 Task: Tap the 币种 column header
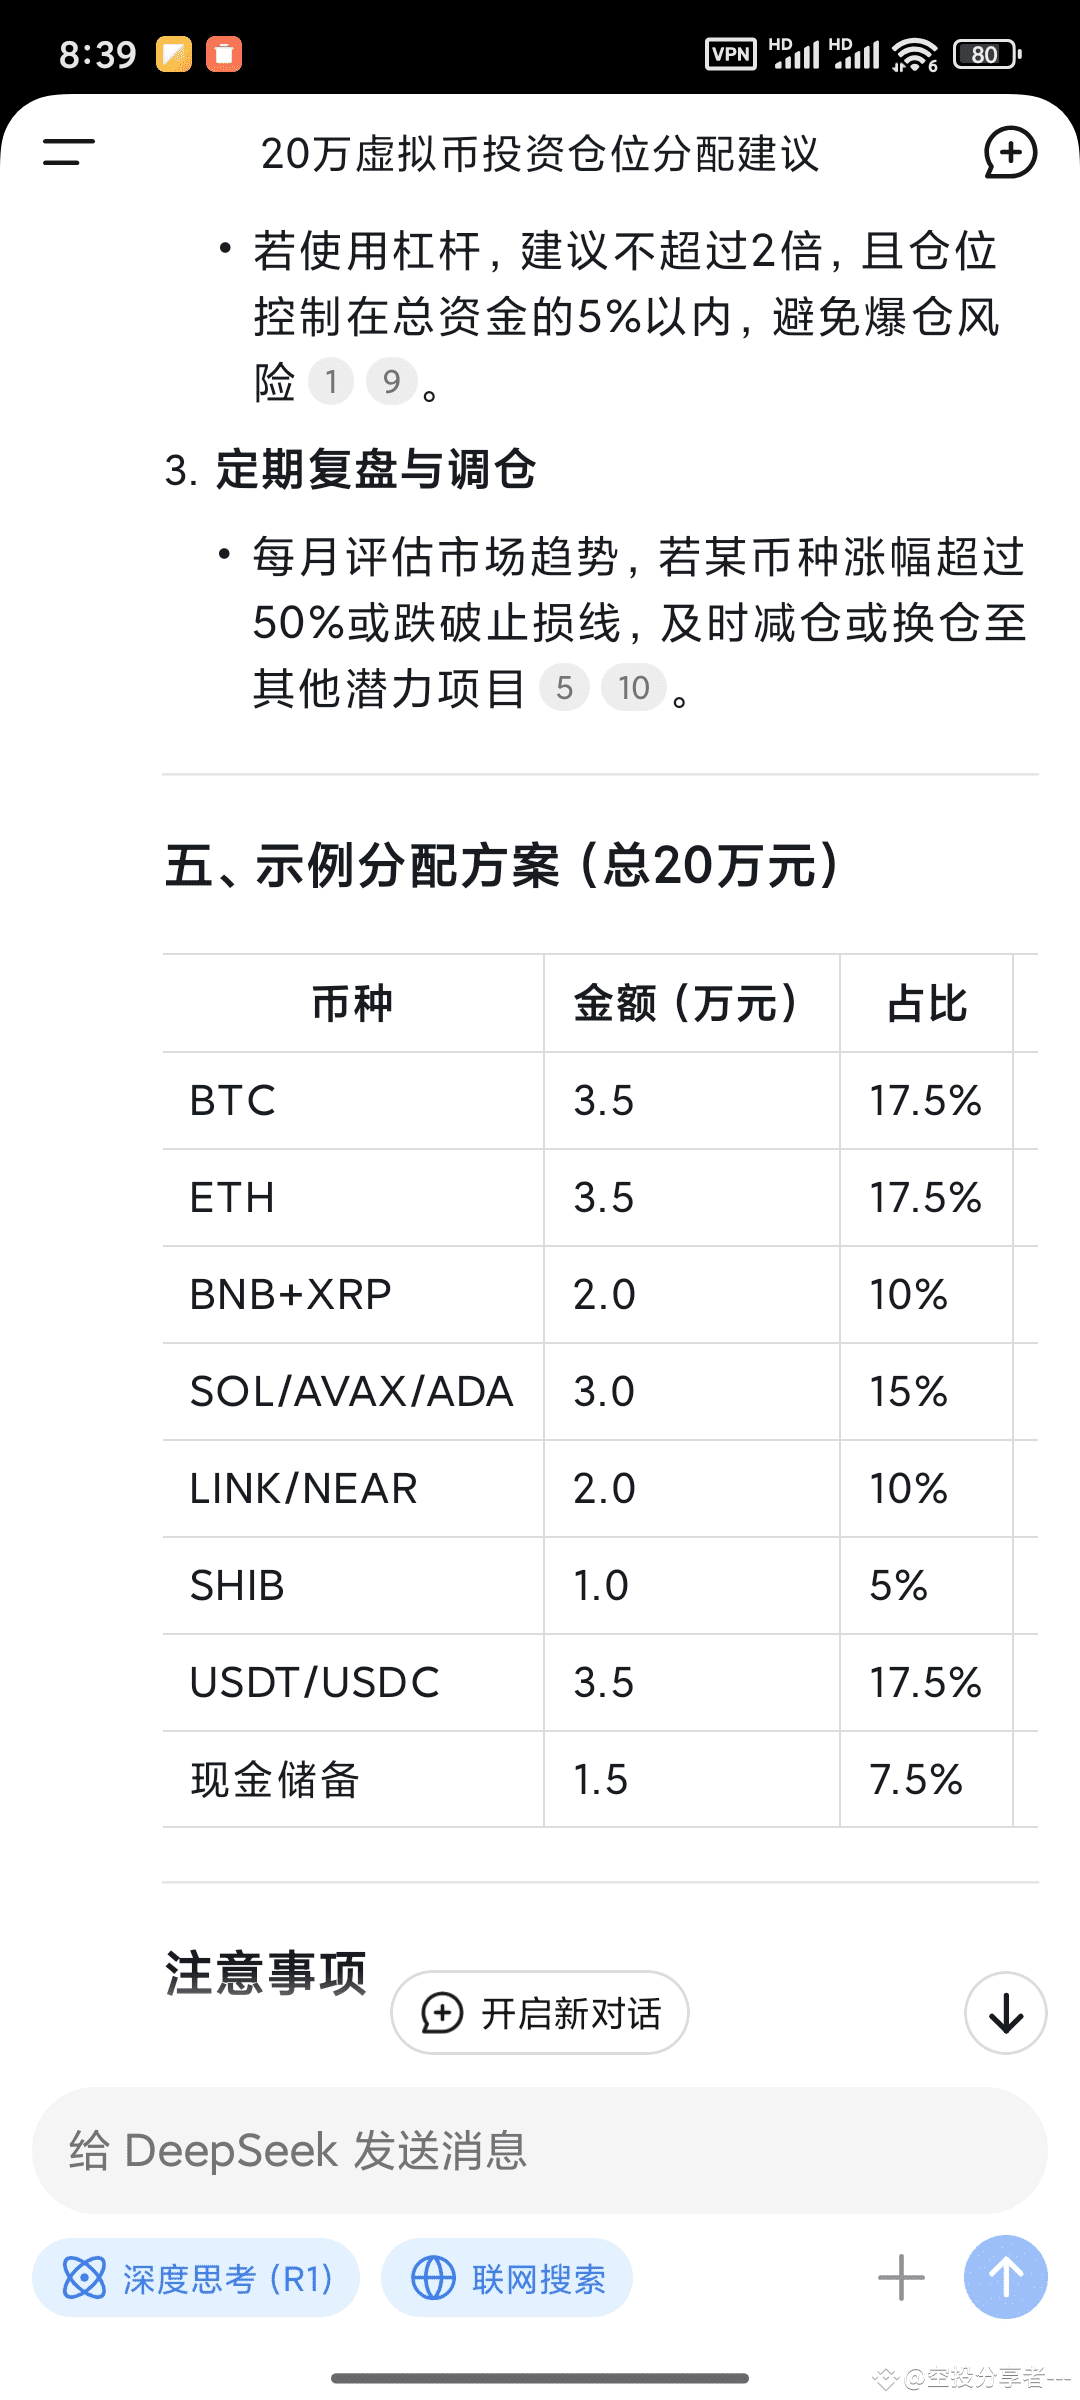(x=352, y=1003)
